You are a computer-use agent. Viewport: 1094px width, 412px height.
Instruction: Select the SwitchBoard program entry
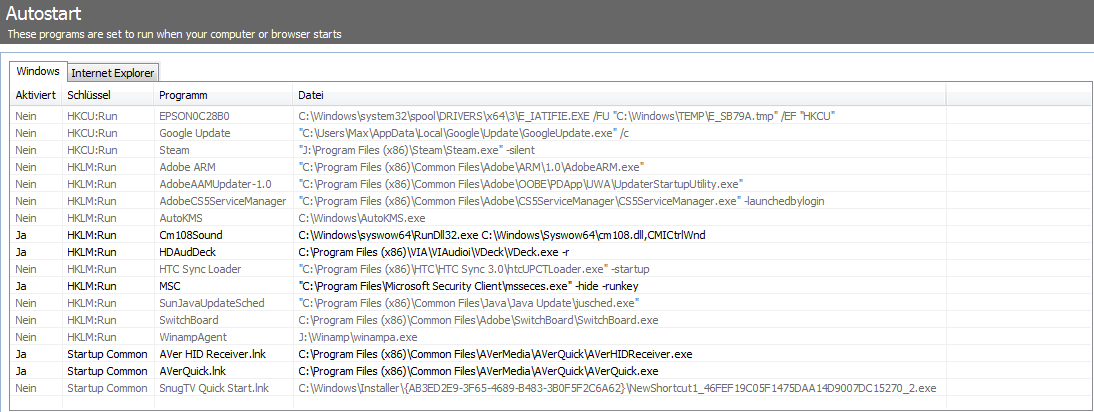coord(188,320)
